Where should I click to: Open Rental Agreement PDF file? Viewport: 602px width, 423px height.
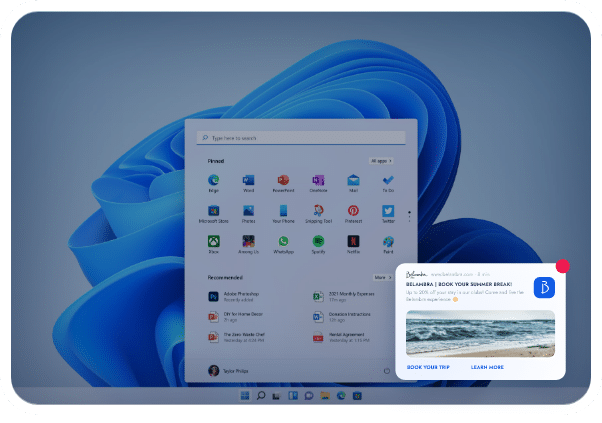pyautogui.click(x=341, y=337)
